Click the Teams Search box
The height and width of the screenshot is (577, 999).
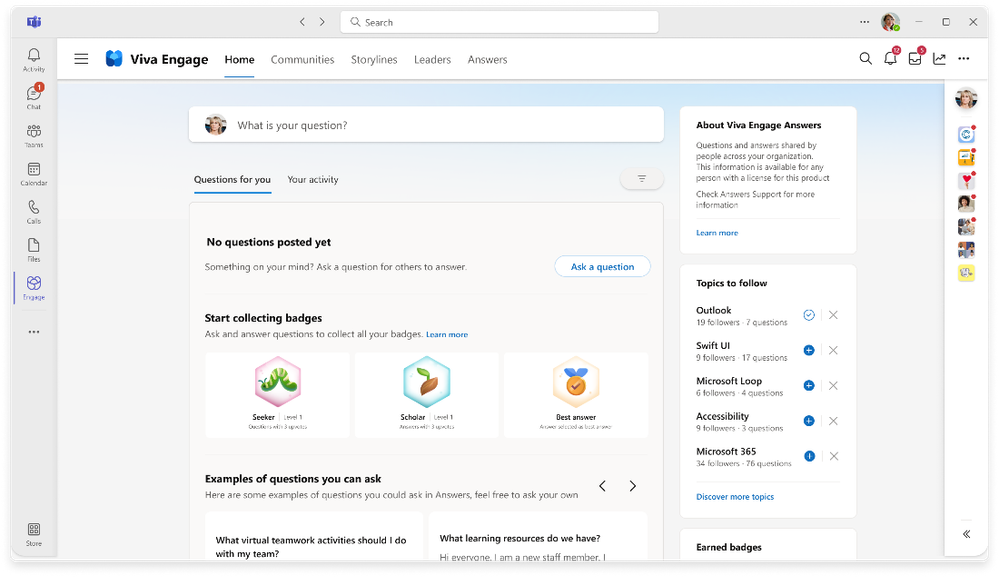pyautogui.click(x=500, y=22)
